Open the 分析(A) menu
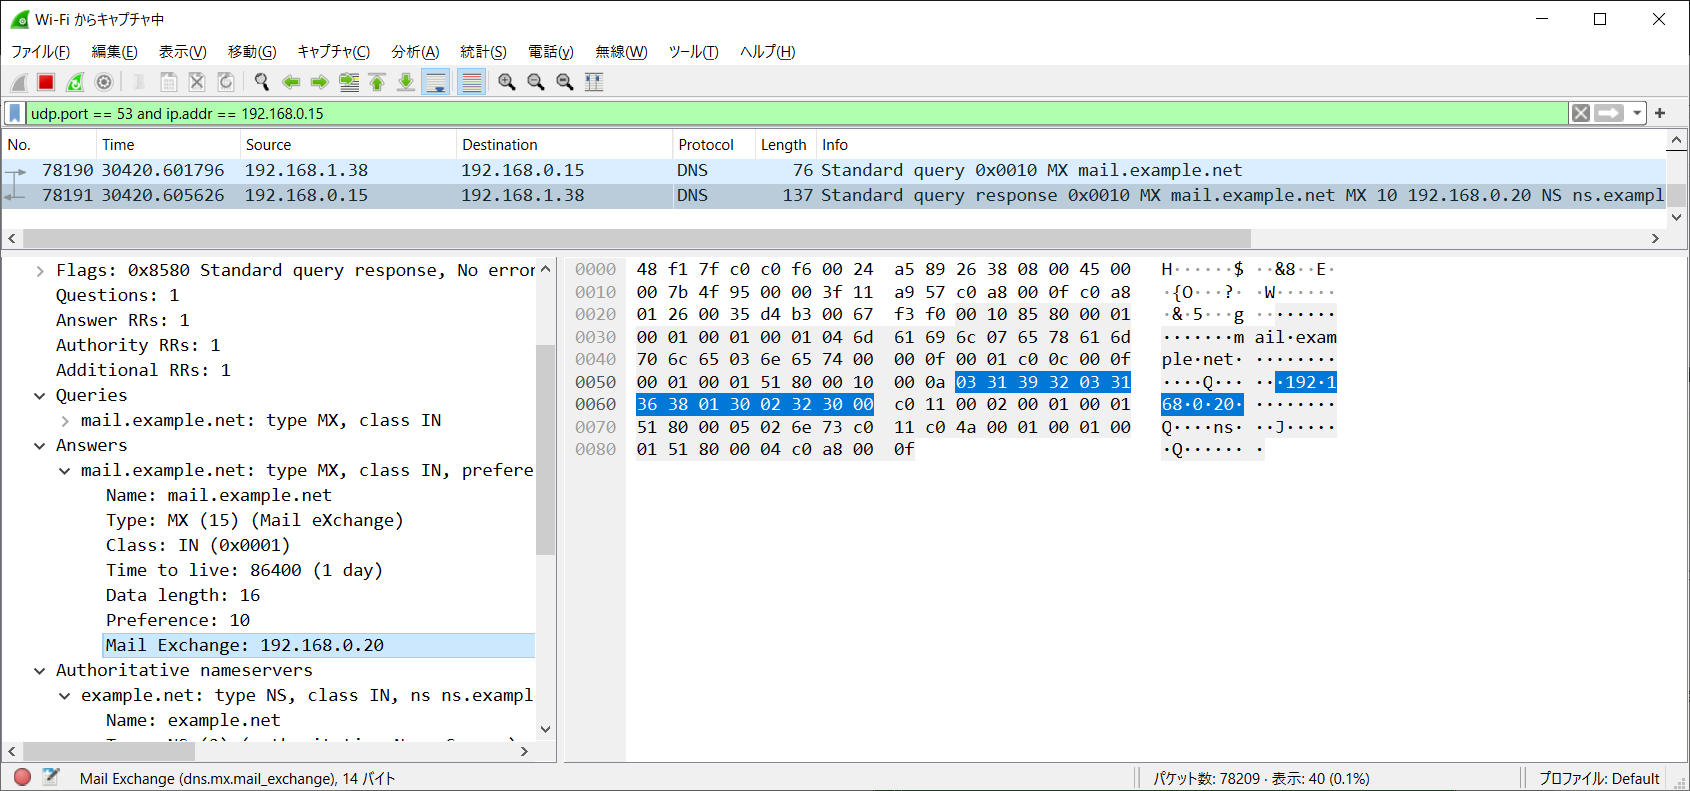Screen dimensions: 1690x791 [x=415, y=52]
